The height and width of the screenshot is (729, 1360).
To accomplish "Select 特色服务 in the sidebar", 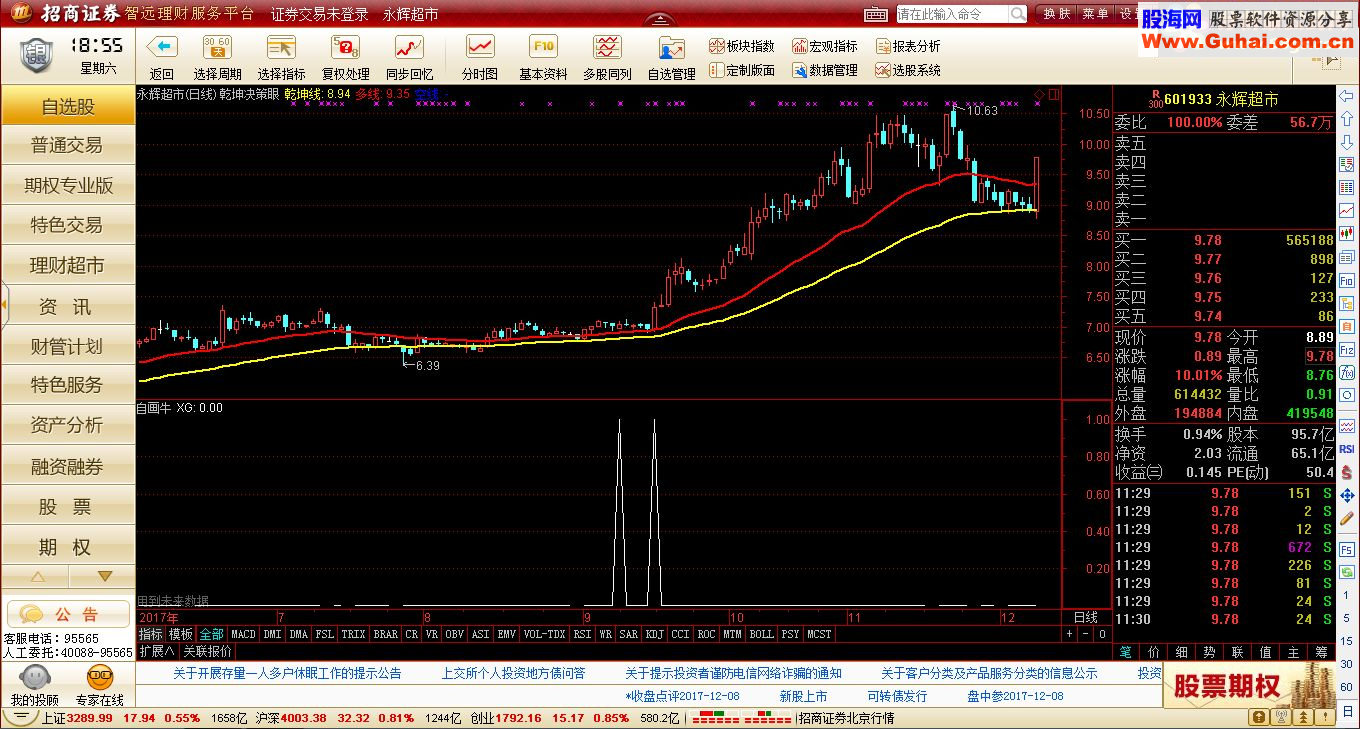I will click(67, 385).
